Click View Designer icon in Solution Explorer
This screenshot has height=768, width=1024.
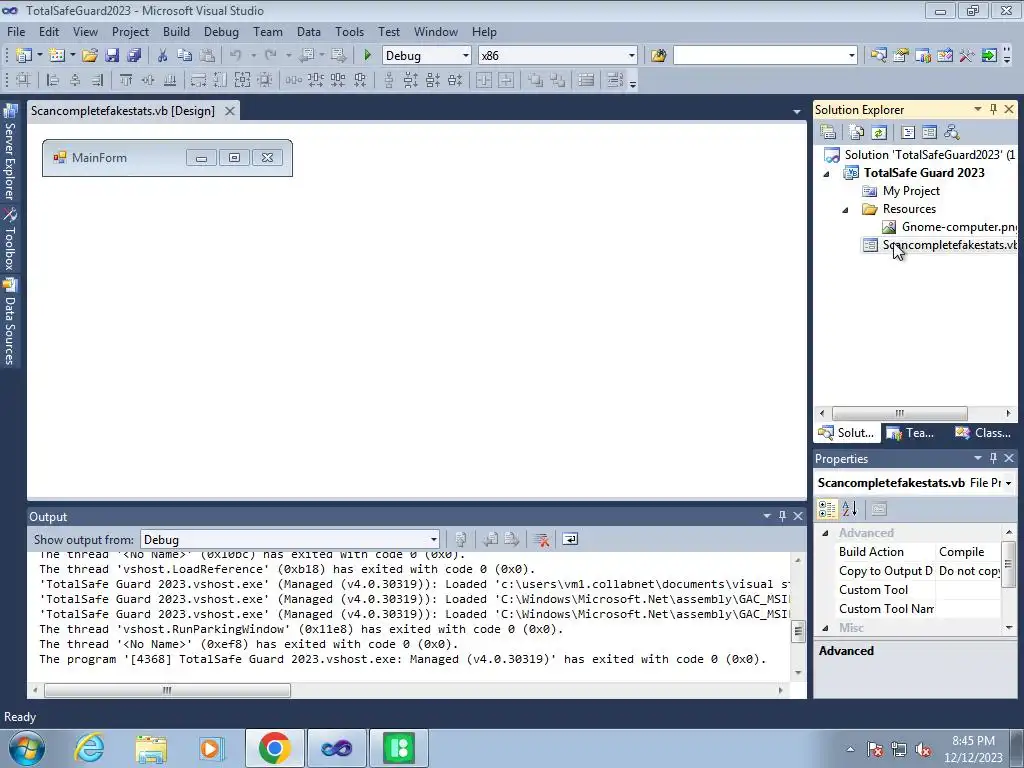[929, 132]
